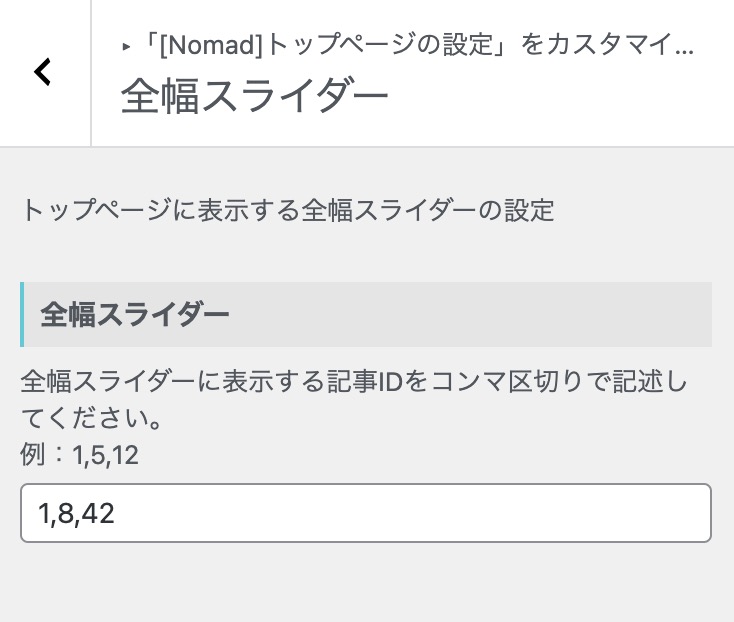Screen dimensions: 734x622
Task: Click the 全幅スライダー section header bar
Action: pyautogui.click(x=366, y=315)
